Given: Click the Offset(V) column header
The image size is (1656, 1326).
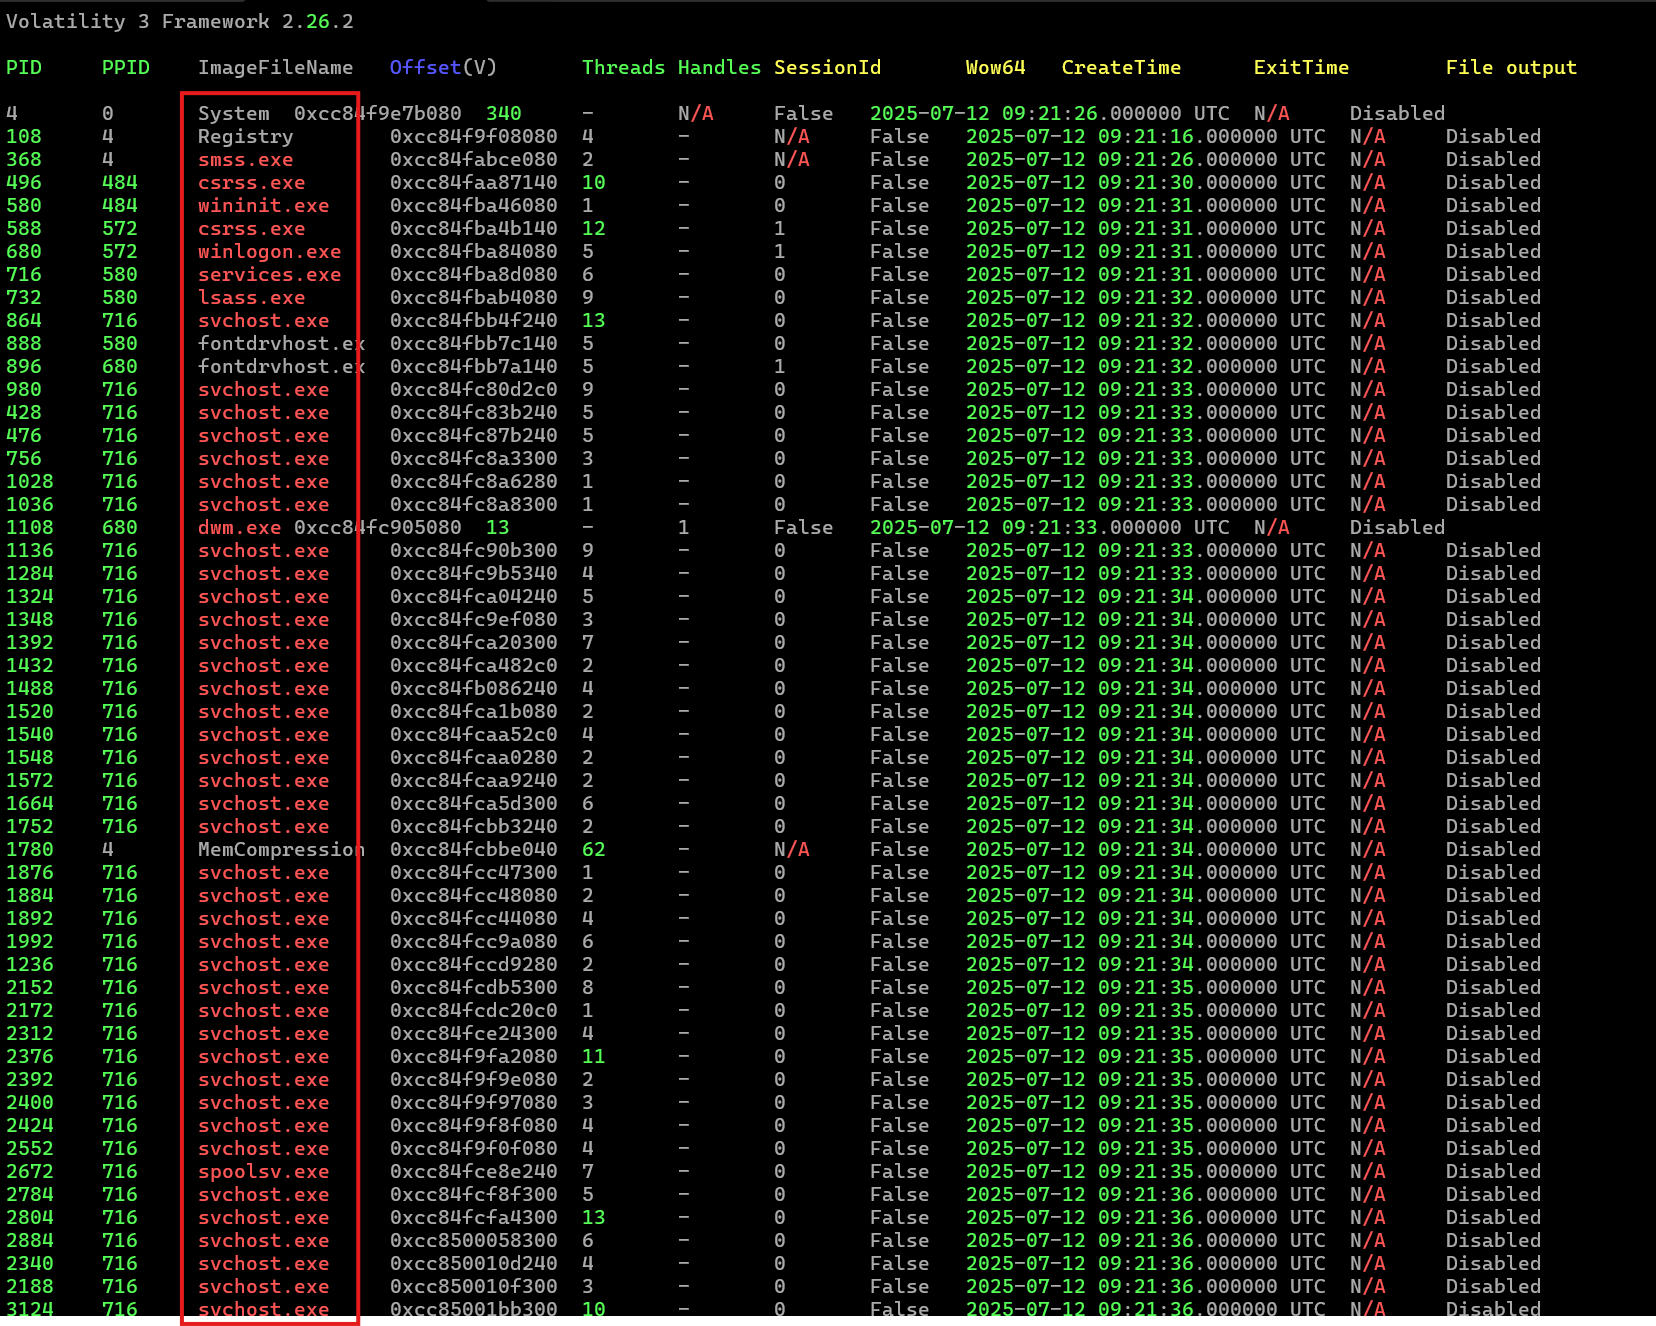Looking at the screenshot, I should click(443, 67).
